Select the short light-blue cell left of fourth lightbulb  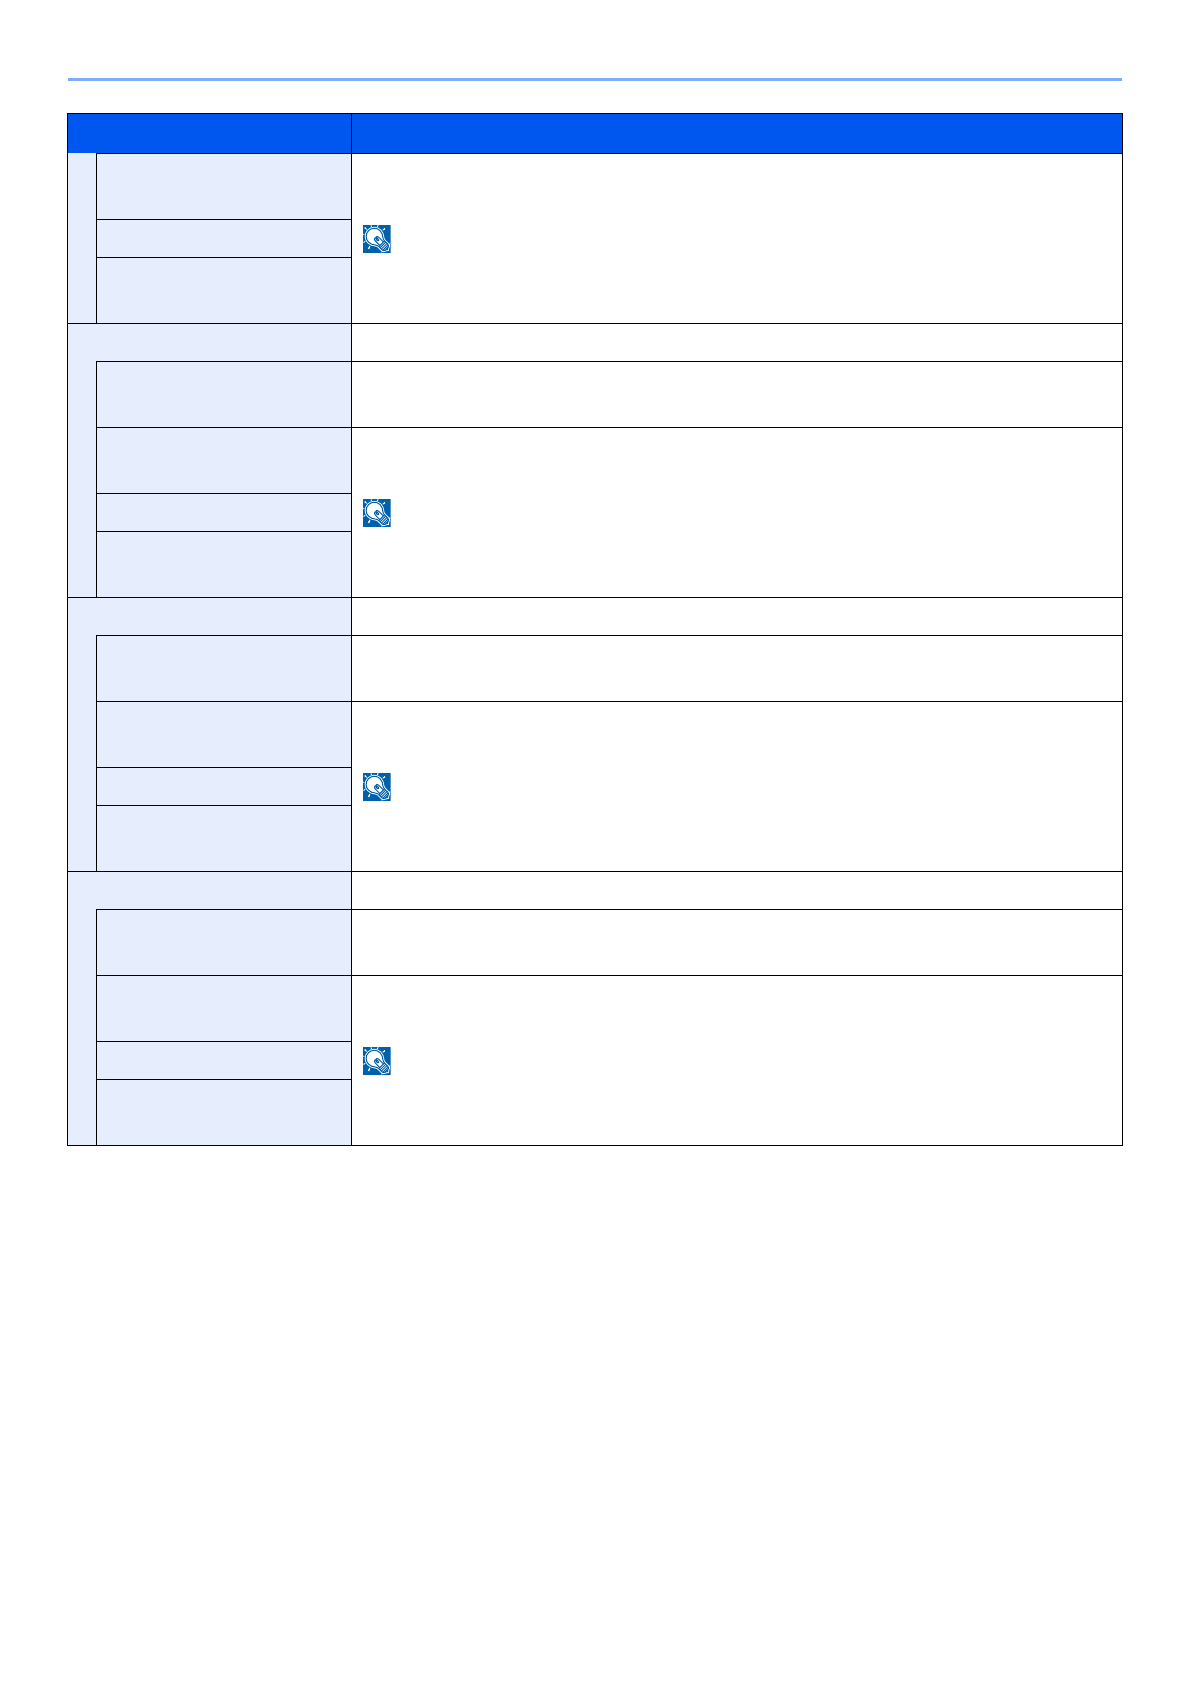(223, 1060)
